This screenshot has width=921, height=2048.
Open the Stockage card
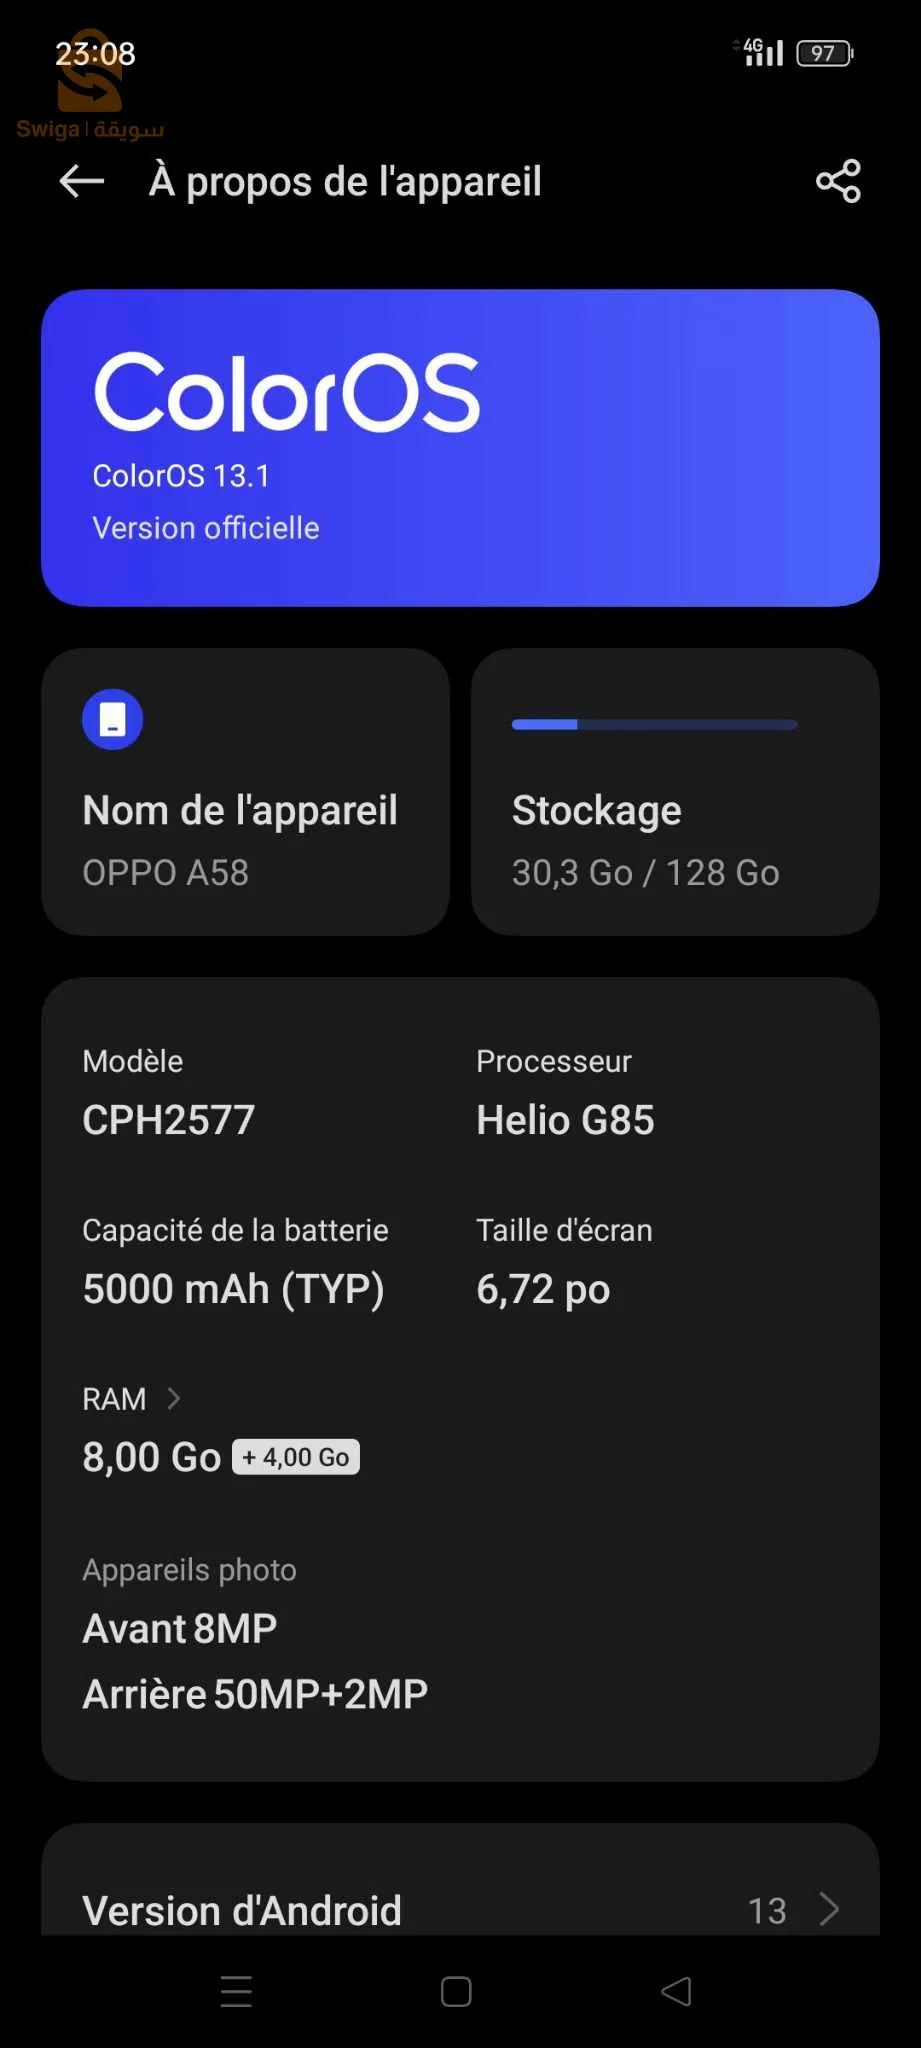click(x=675, y=792)
